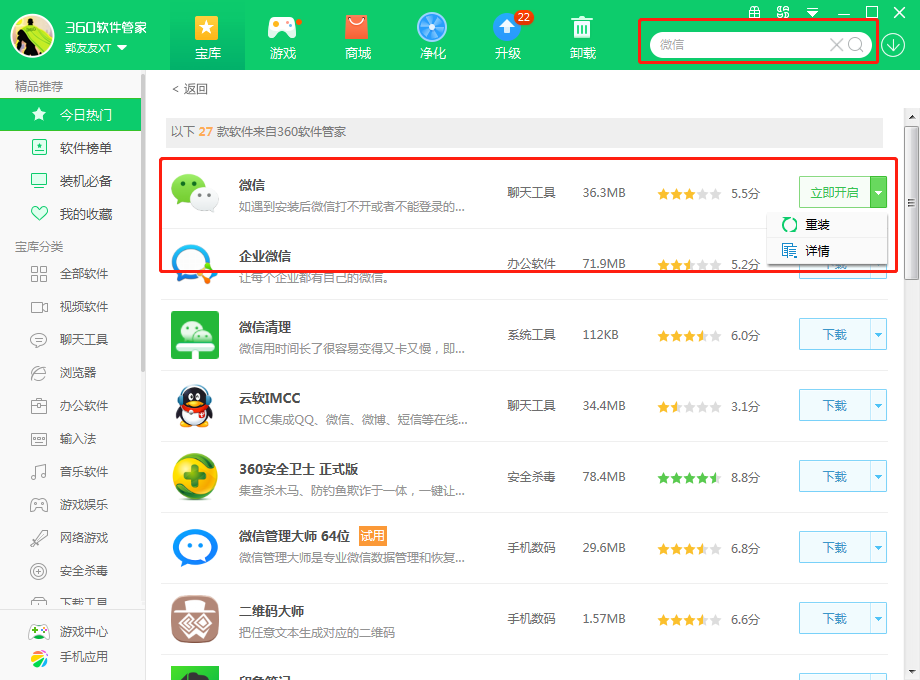Open the 升级 upgrade tab
Screen dimensions: 920x680
pyautogui.click(x=508, y=37)
